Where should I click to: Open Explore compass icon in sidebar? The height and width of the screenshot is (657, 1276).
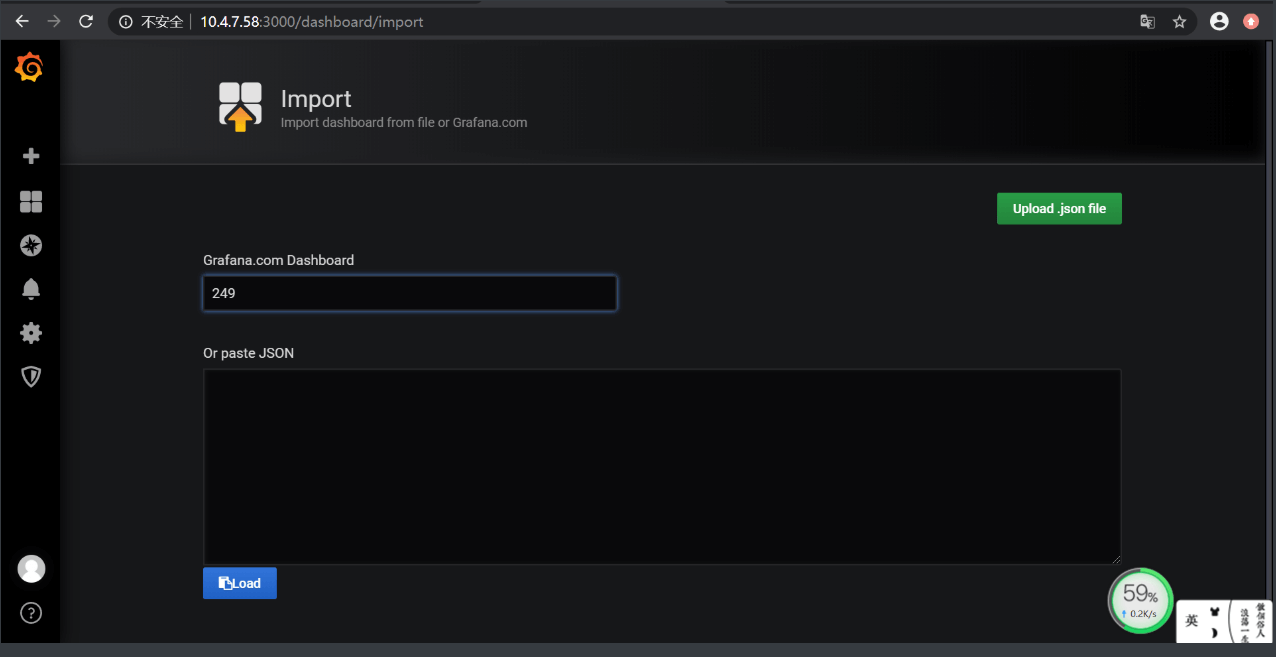(31, 246)
